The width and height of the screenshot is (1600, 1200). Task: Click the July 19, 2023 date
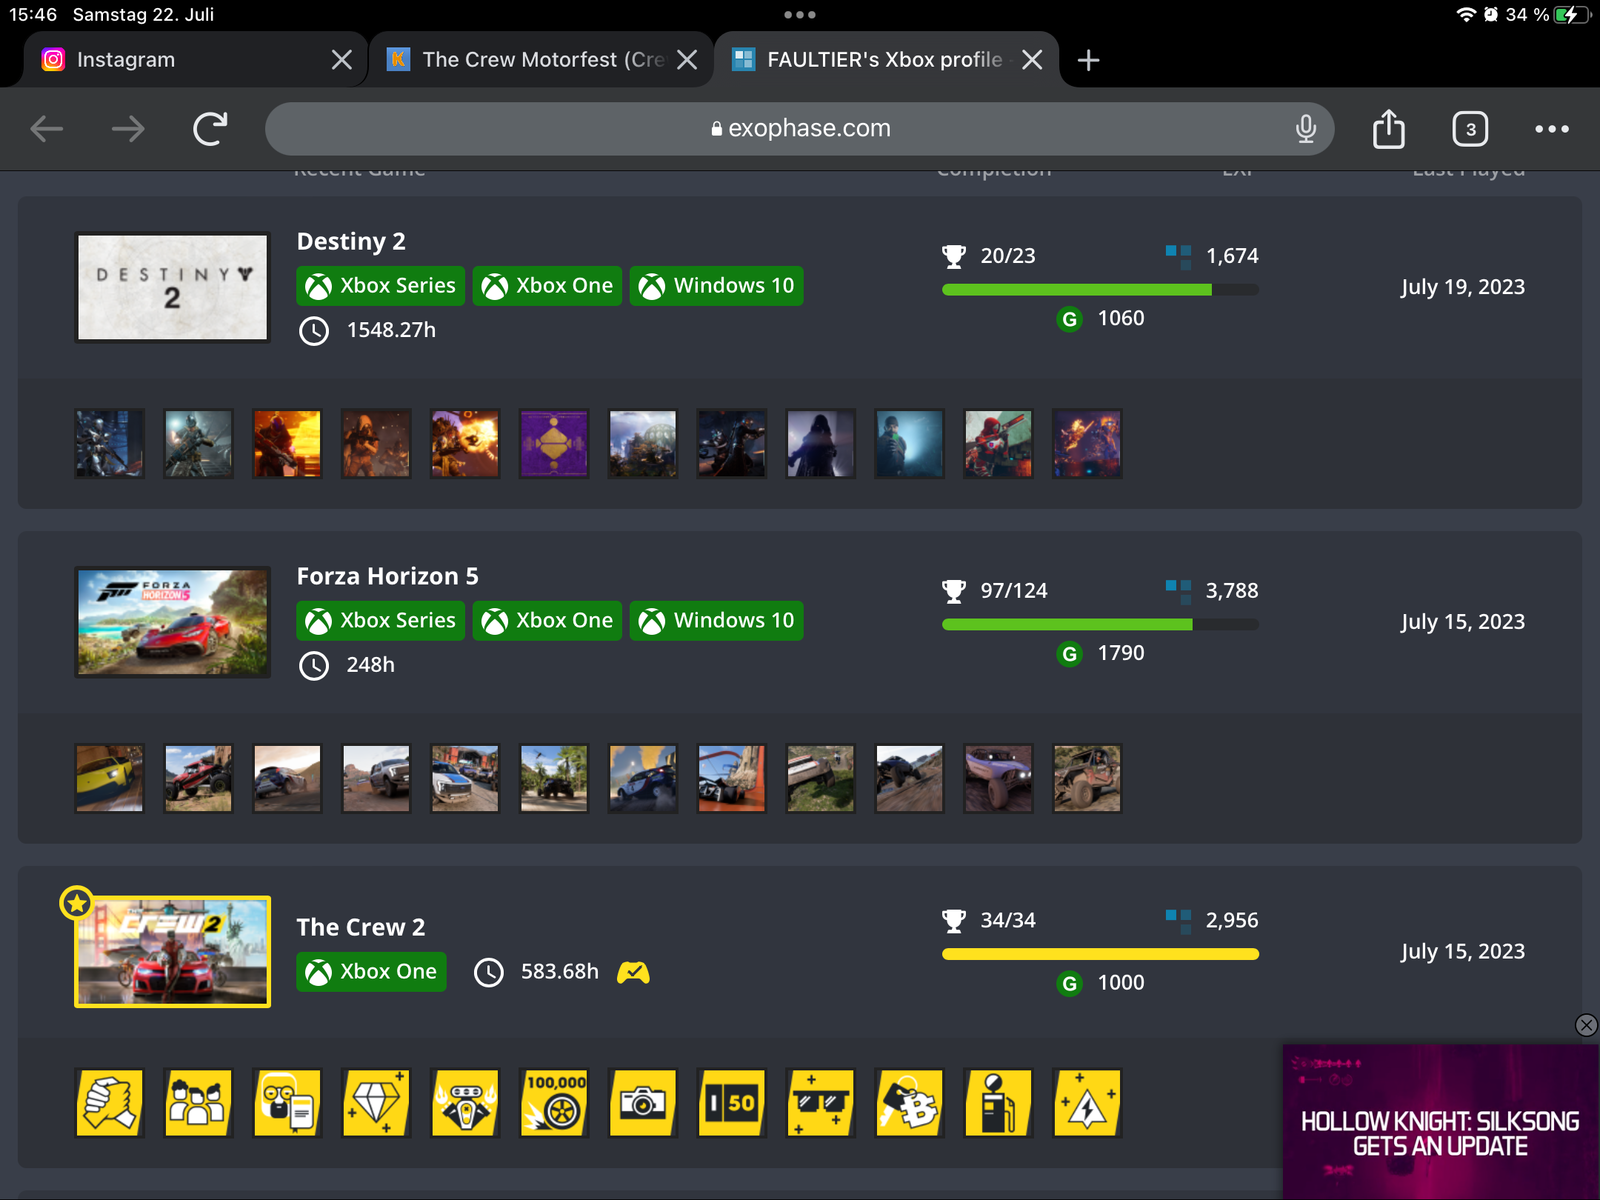pos(1463,288)
